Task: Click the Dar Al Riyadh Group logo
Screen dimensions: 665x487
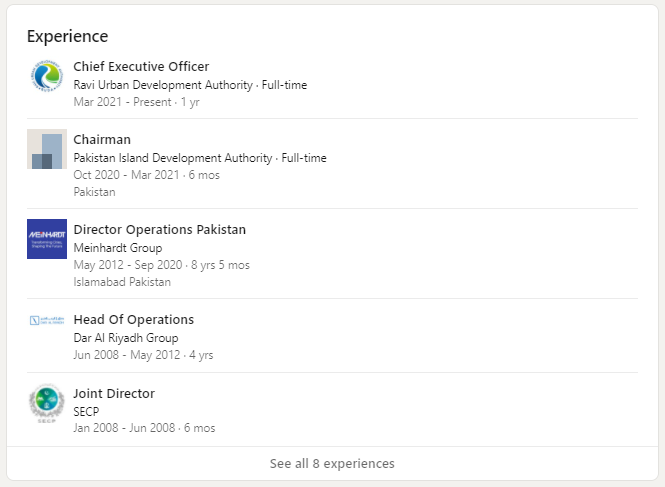Action: 47,321
